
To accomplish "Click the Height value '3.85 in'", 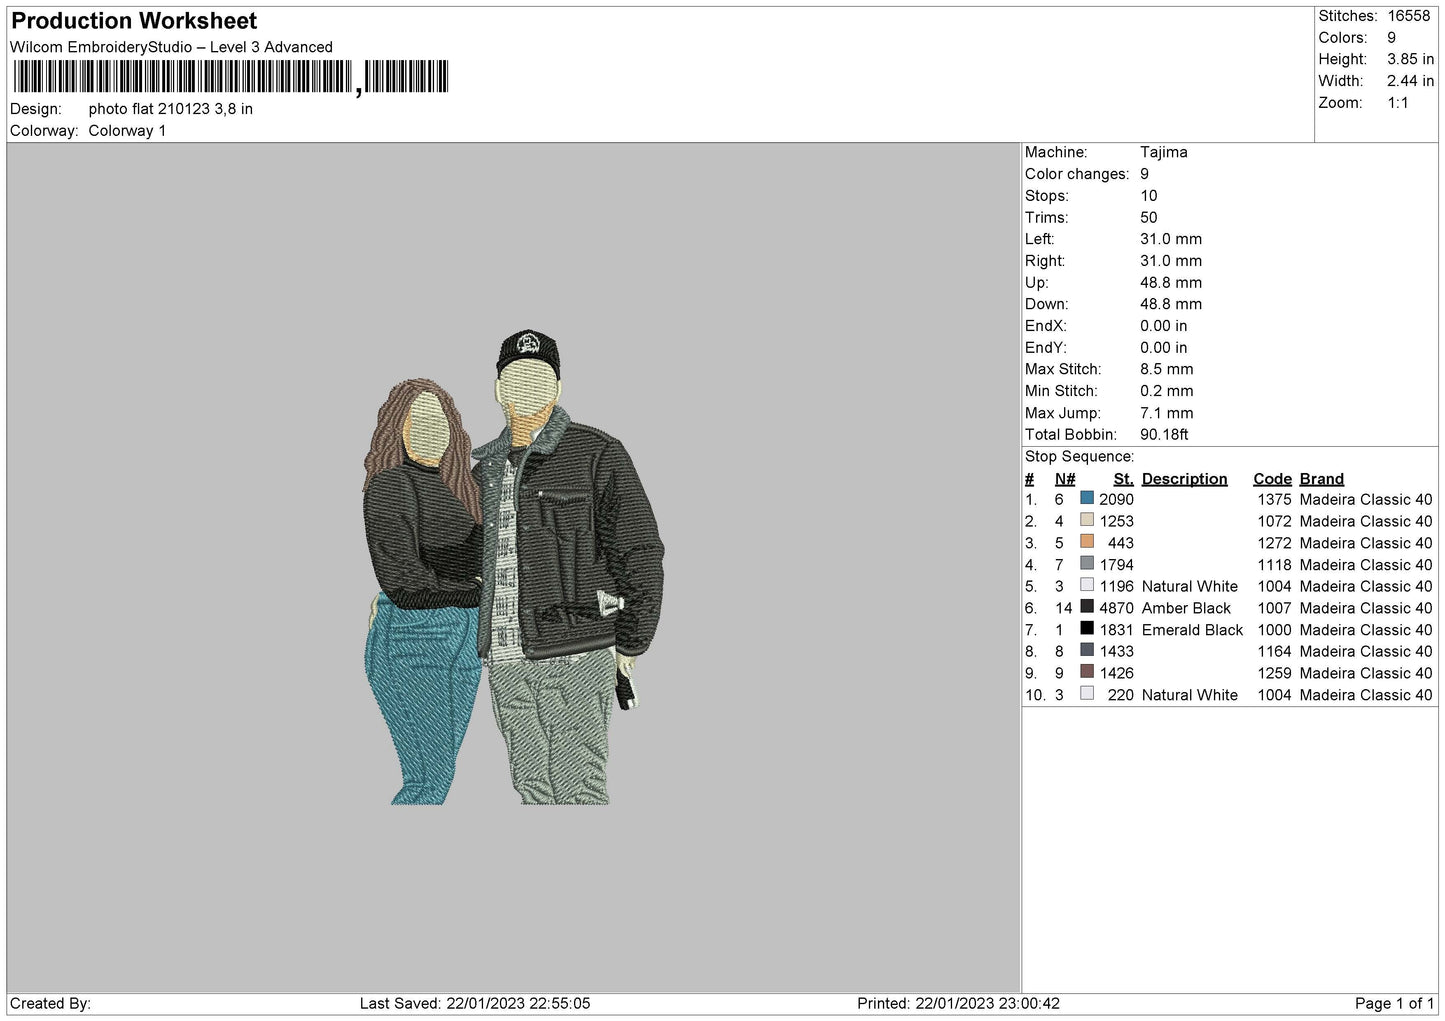I will coord(1411,59).
